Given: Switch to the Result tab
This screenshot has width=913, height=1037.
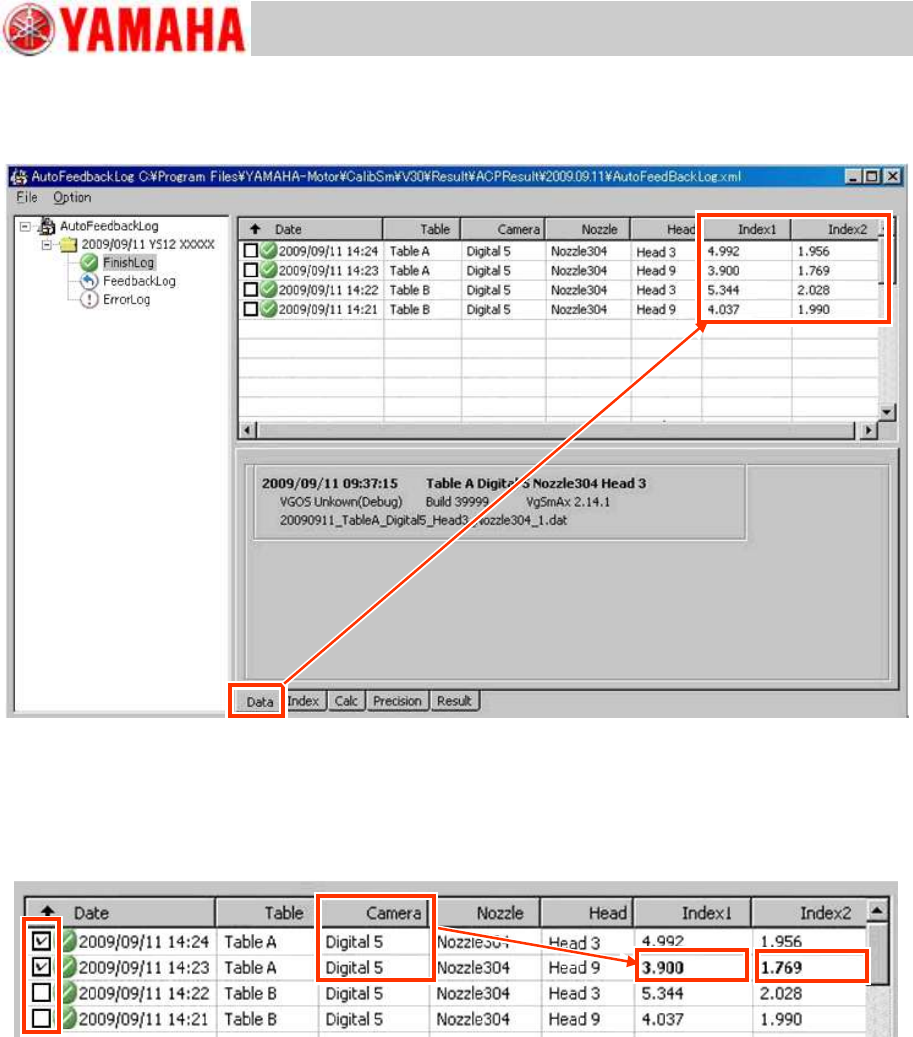Looking at the screenshot, I should (455, 701).
